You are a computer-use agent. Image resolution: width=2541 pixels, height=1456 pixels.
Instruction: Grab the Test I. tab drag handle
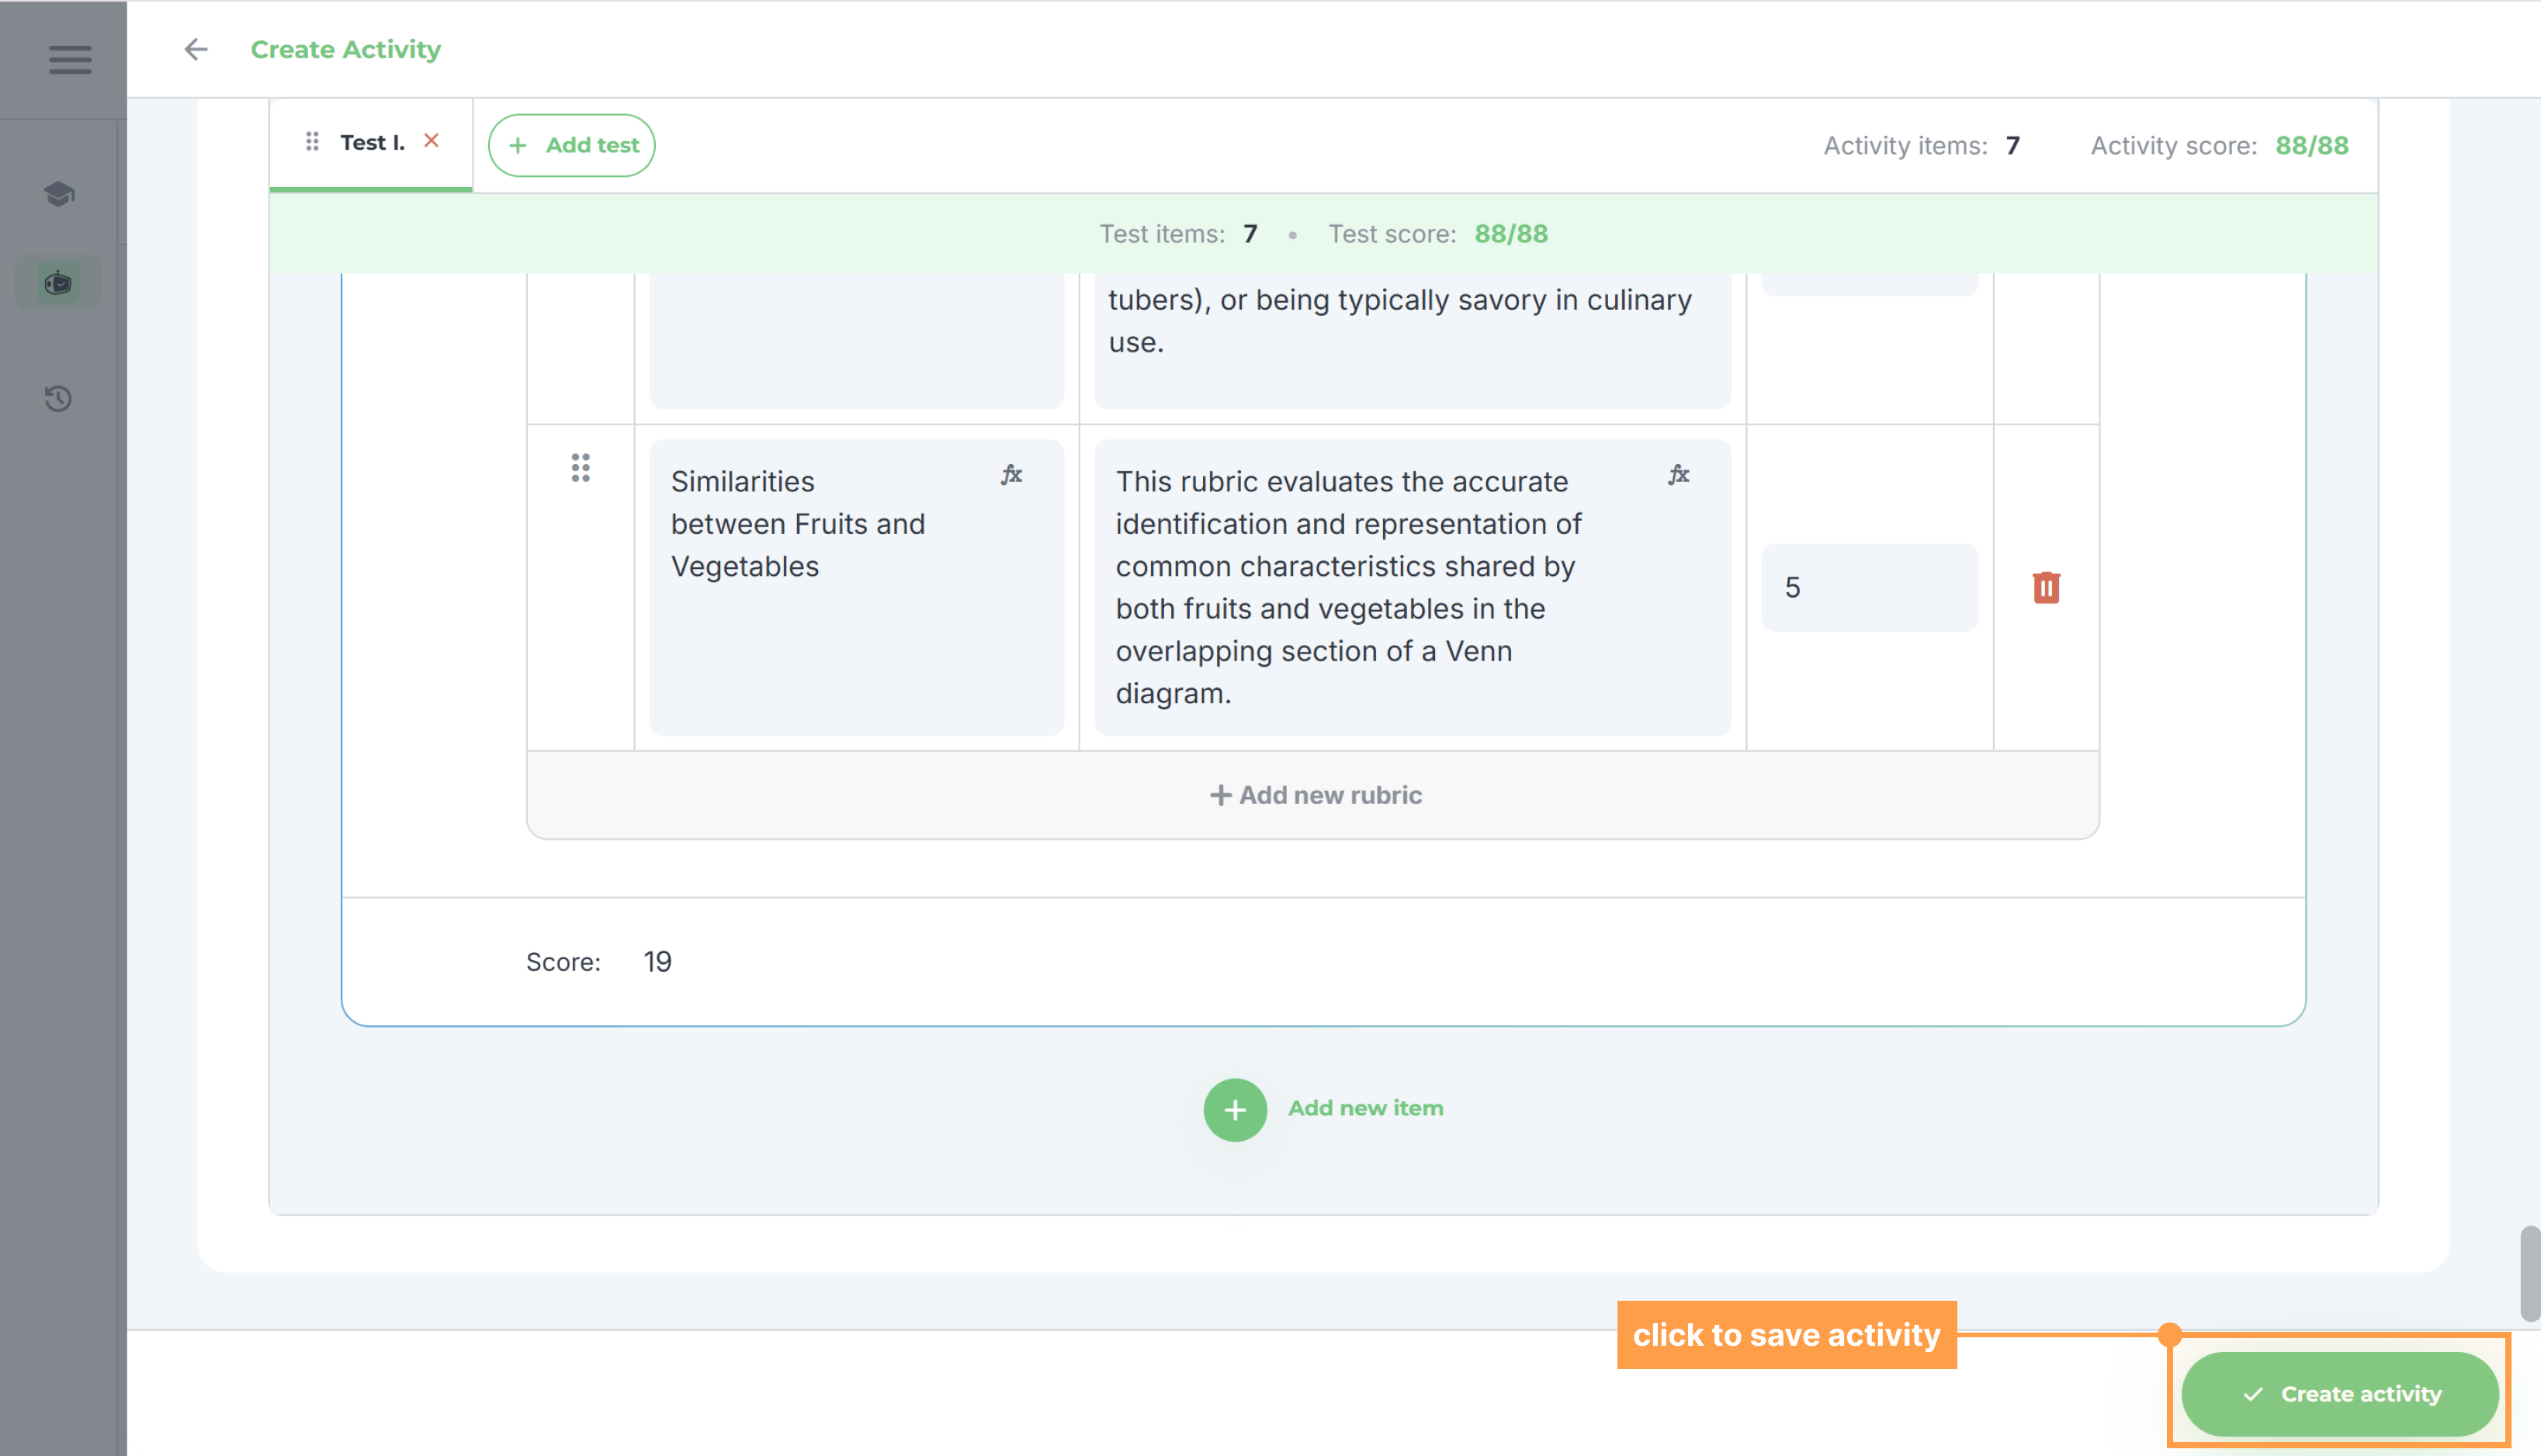click(x=312, y=141)
